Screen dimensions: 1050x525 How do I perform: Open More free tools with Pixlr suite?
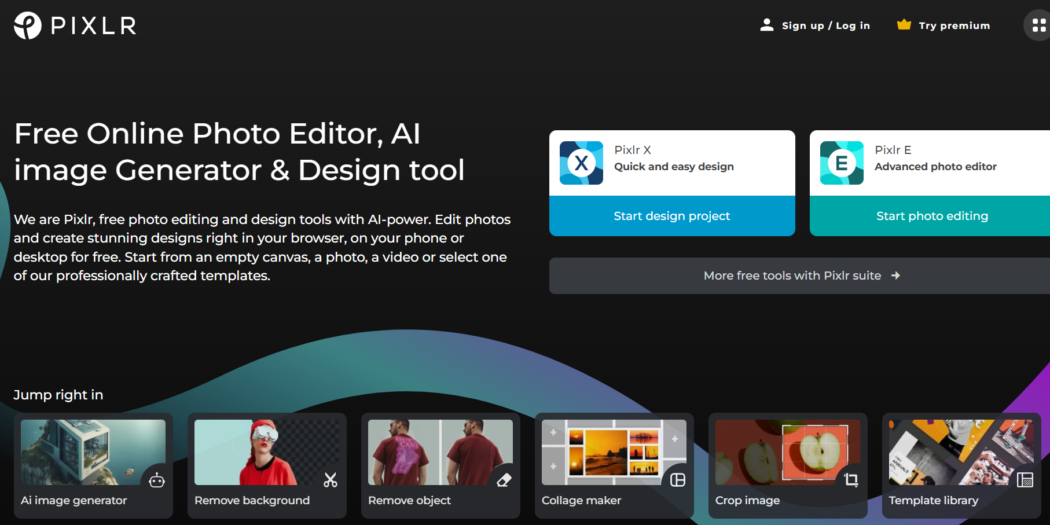click(x=800, y=275)
